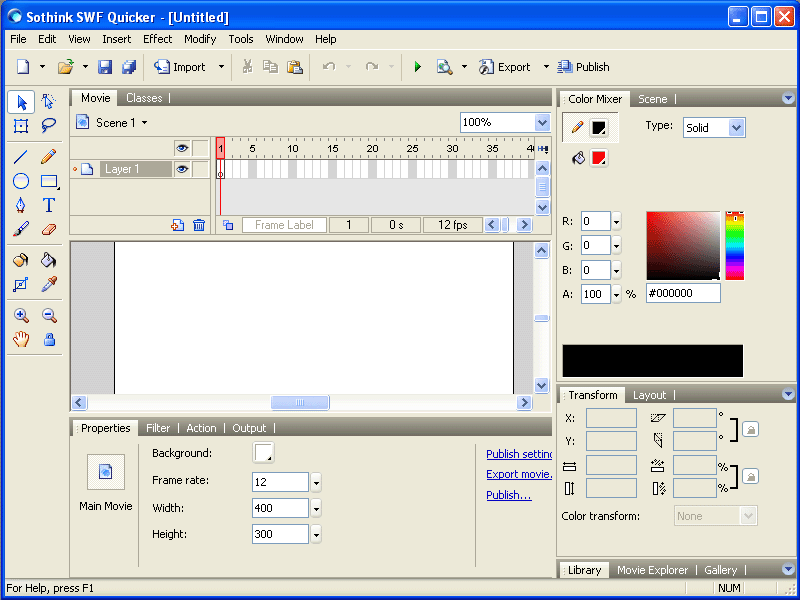Select stroke color pencil mode
The width and height of the screenshot is (800, 600).
pos(578,127)
